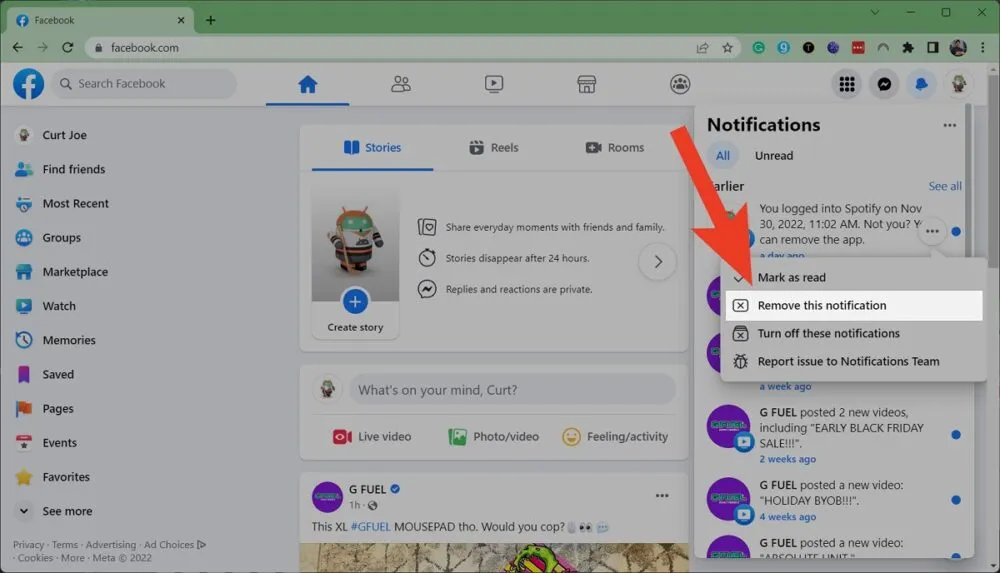
Task: Open a new Chrome tab
Action: pos(210,20)
